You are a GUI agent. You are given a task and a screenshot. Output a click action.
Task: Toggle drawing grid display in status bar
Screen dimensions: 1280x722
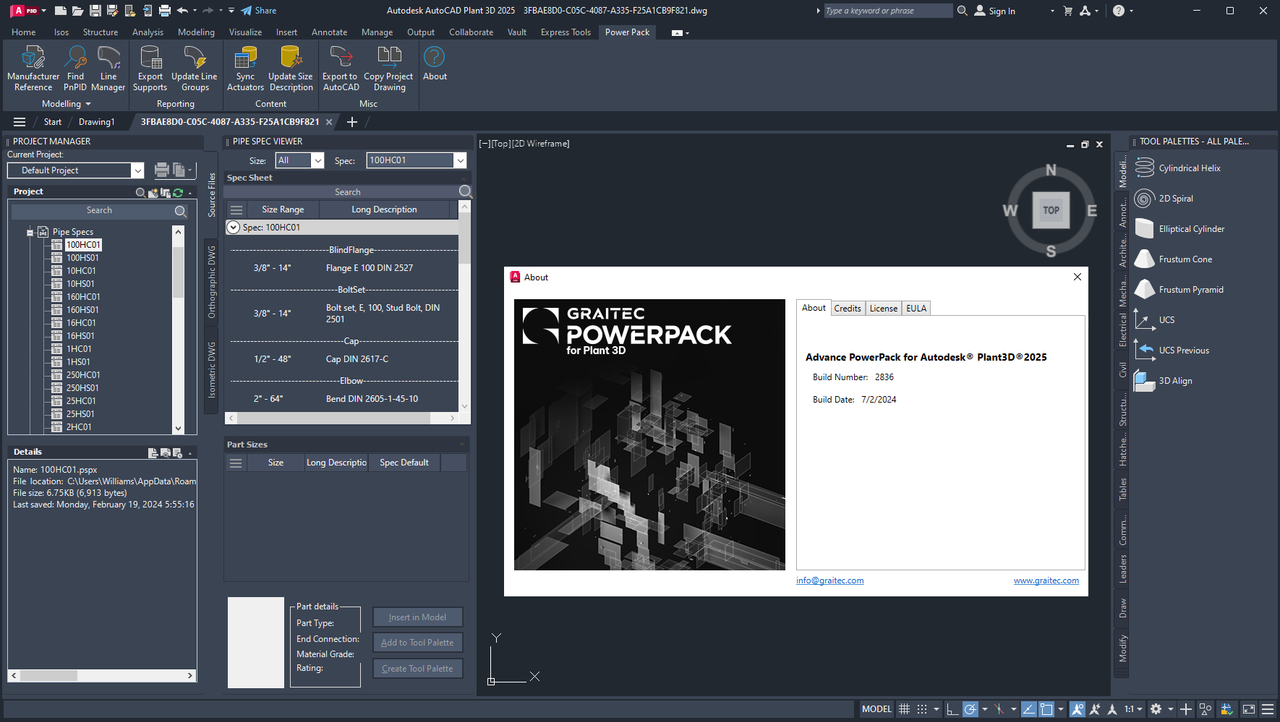pos(904,709)
